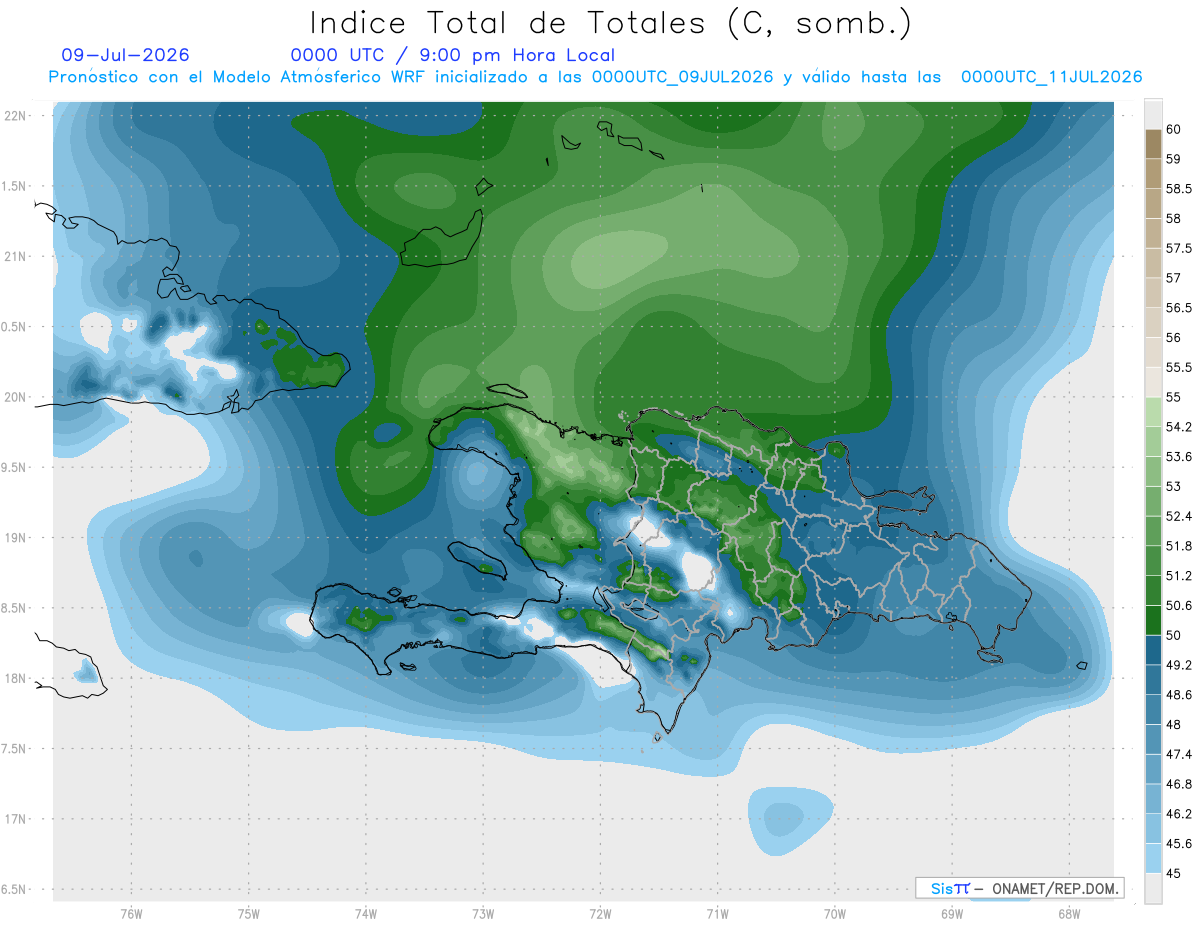Click the '70W' longitude label
Screen dimensions: 1200x927
point(834,913)
